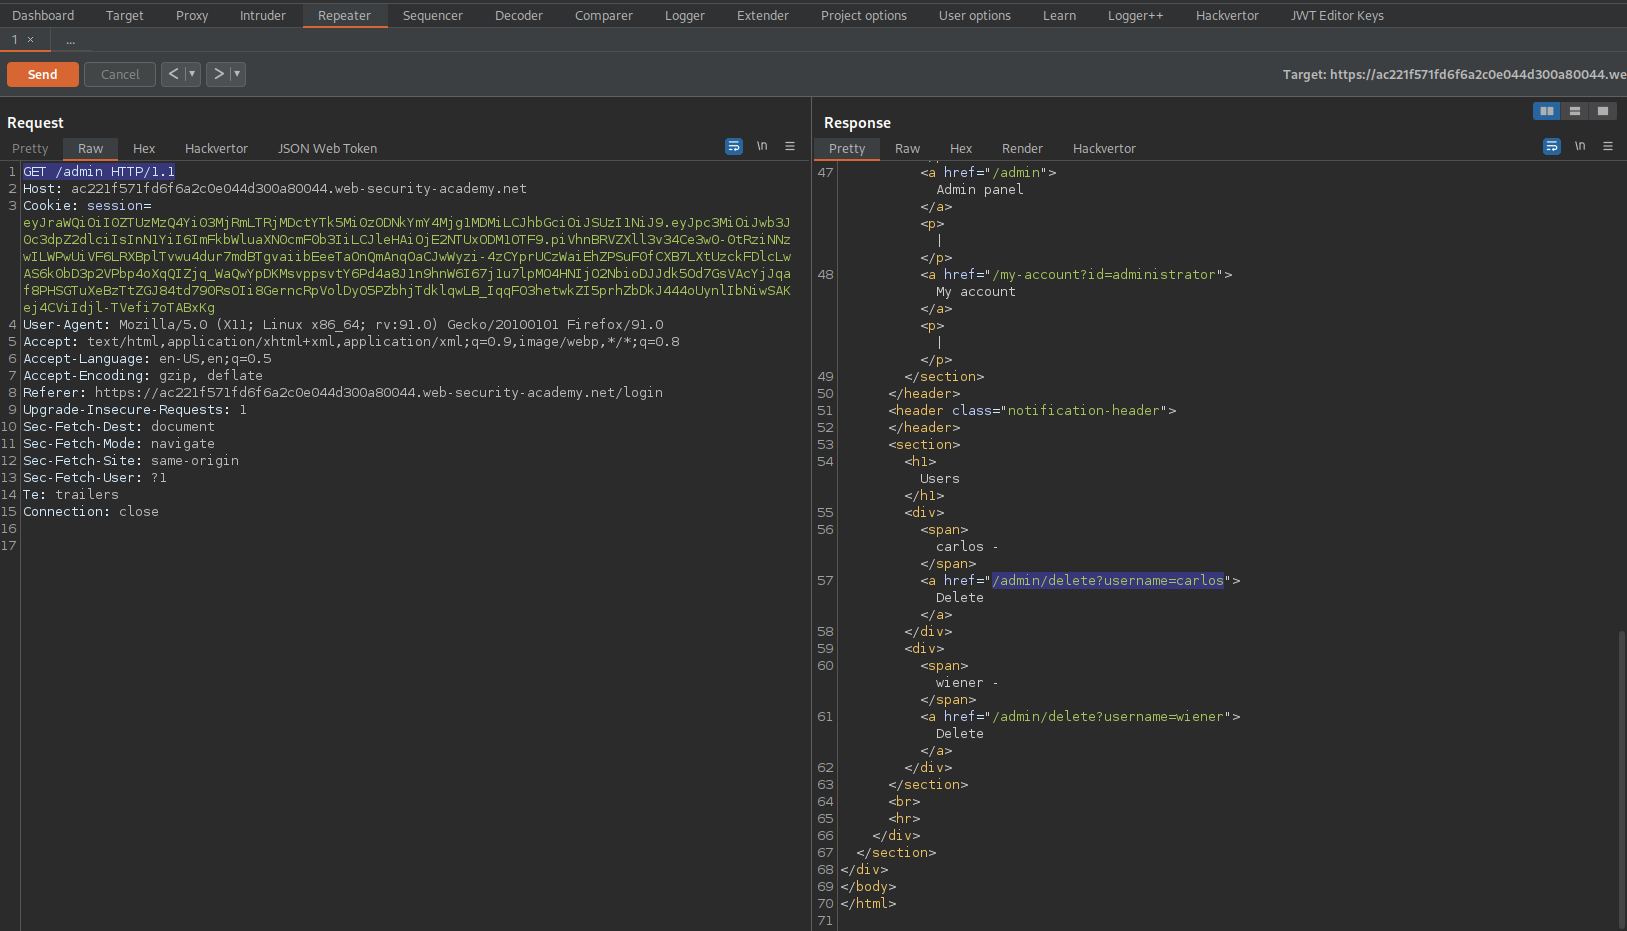Click the notification-header class text
The height and width of the screenshot is (931, 1627).
point(1084,411)
